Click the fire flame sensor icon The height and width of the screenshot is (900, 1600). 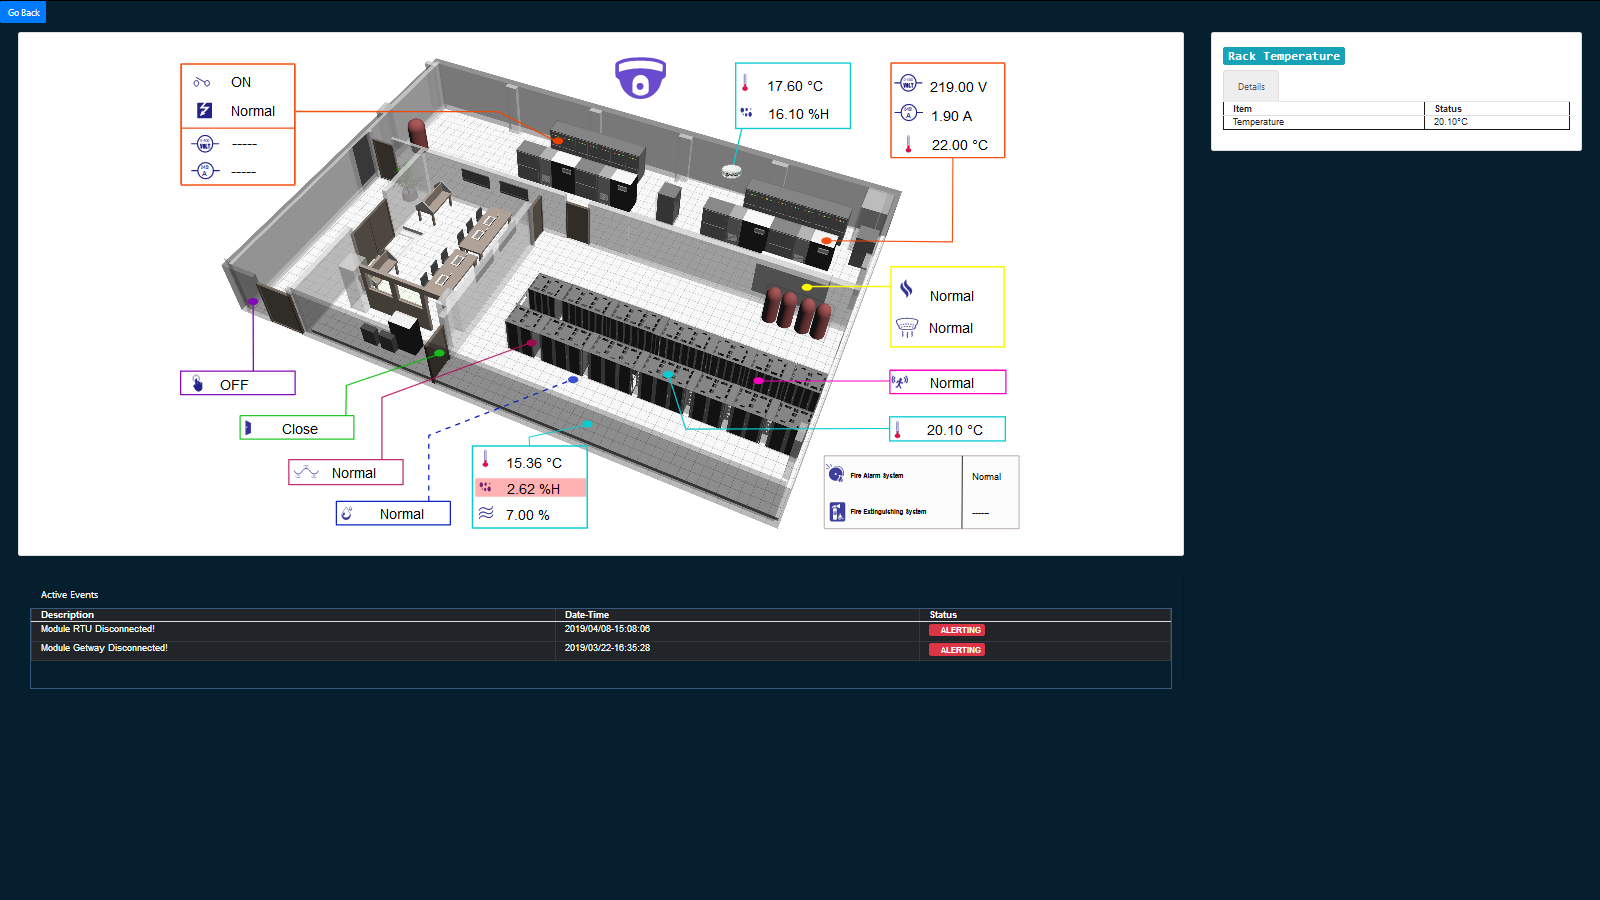coord(906,289)
